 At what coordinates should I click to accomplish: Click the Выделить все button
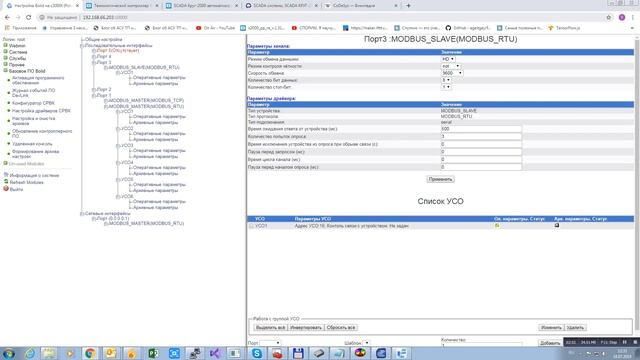(270, 327)
